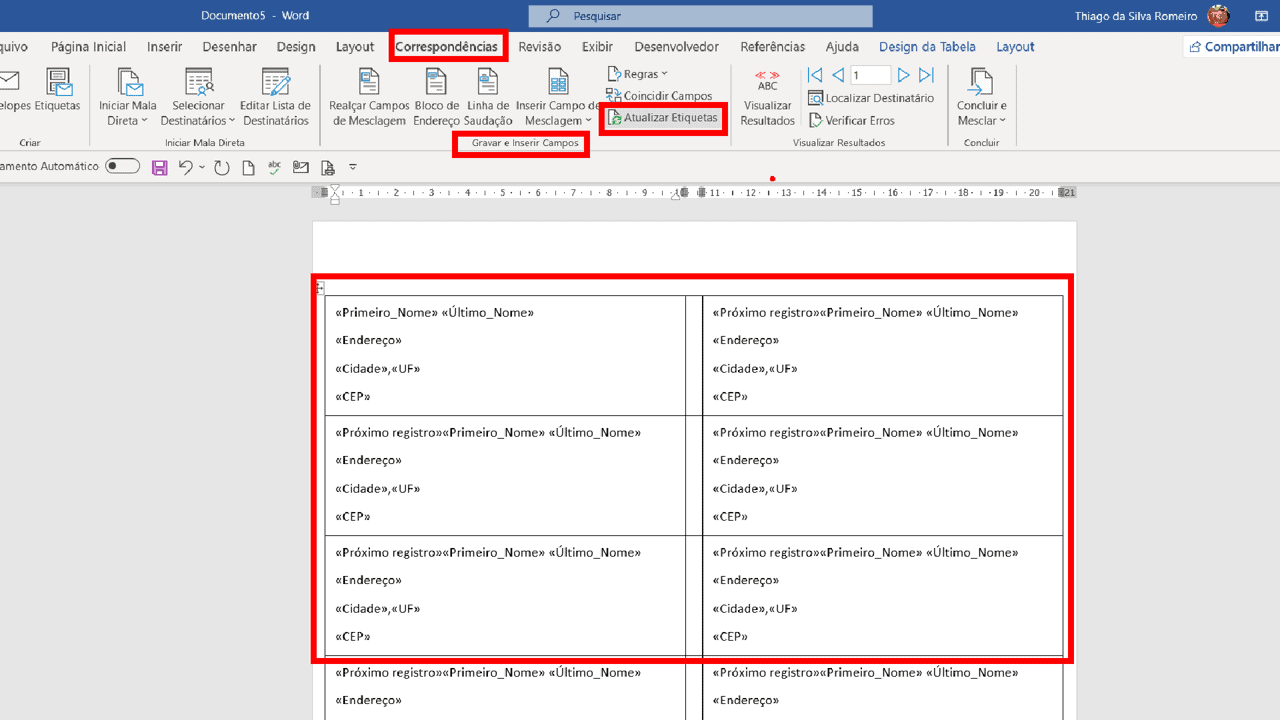The width and height of the screenshot is (1280, 720).
Task: Select the Correspondências tab
Action: point(446,47)
